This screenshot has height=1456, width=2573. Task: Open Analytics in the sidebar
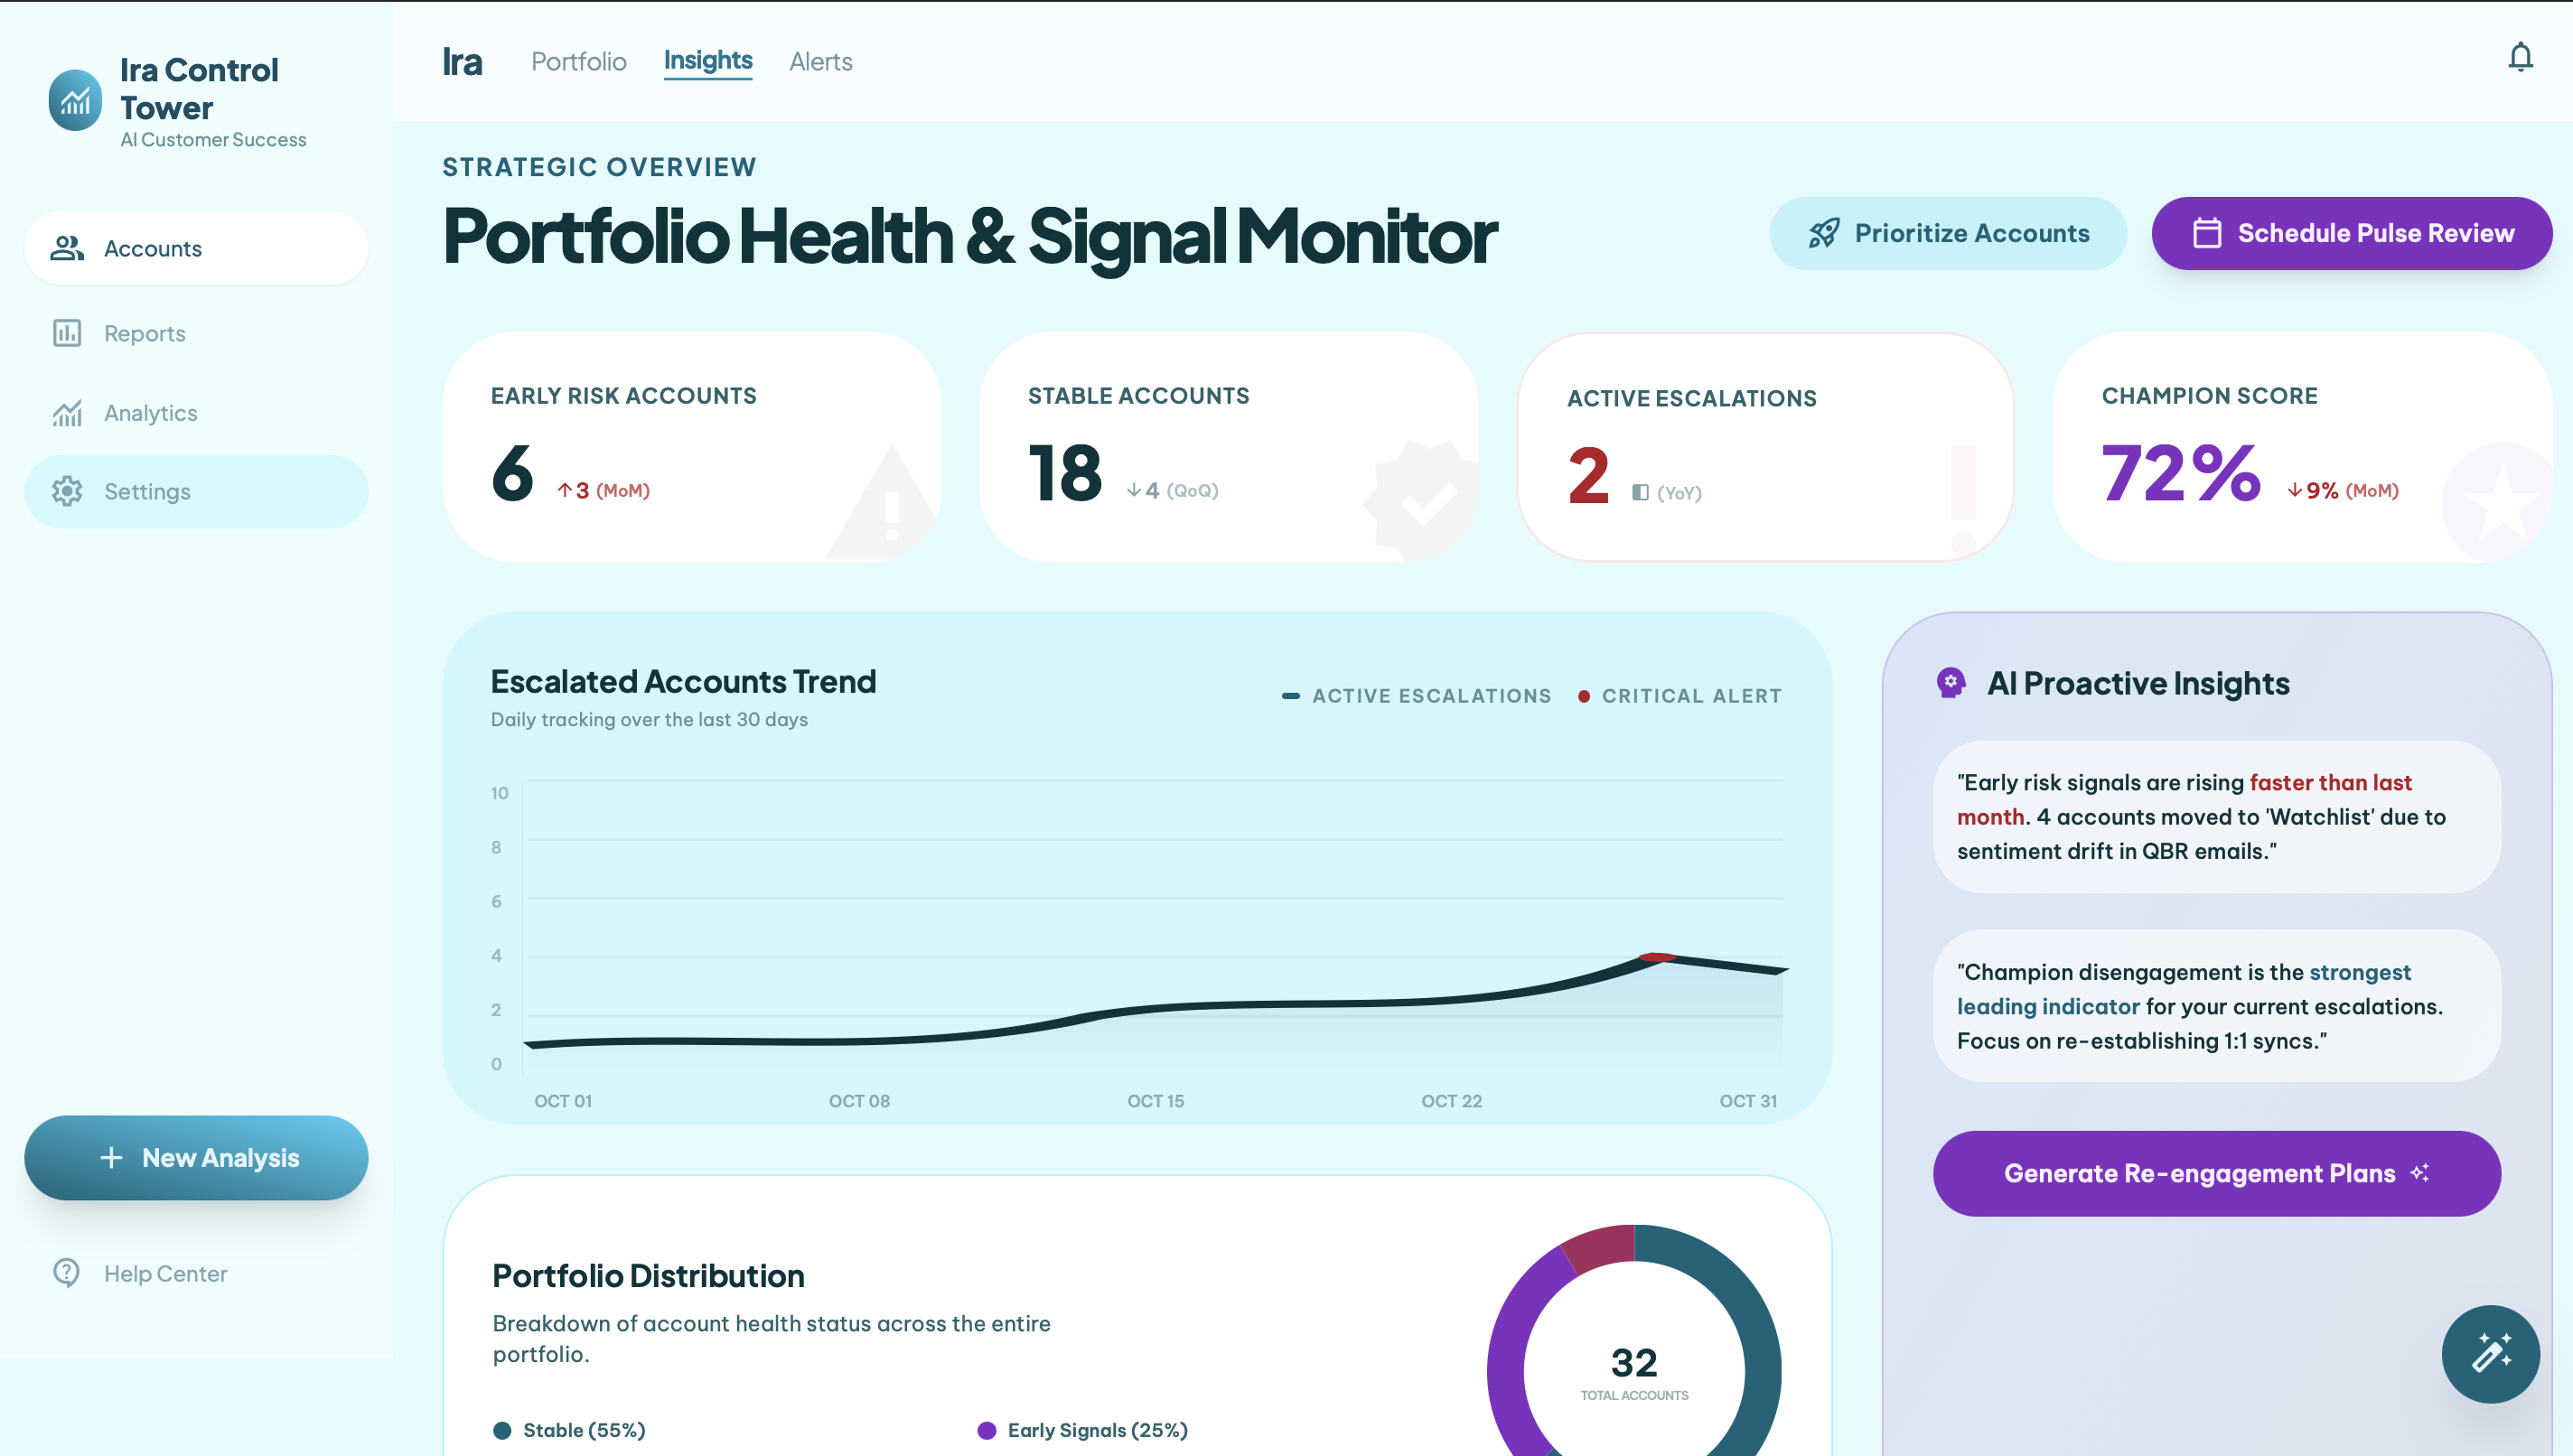point(196,413)
